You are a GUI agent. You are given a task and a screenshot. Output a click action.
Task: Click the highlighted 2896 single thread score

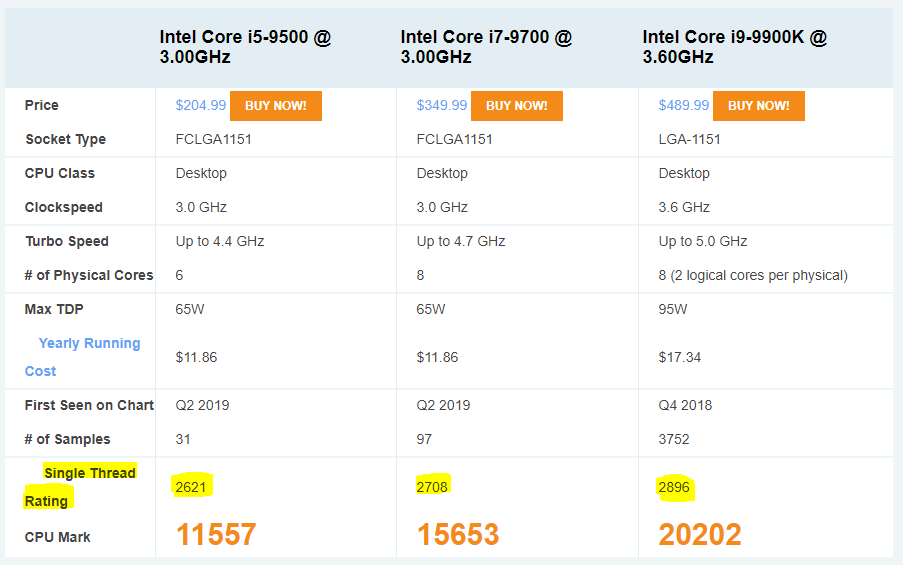coord(675,487)
